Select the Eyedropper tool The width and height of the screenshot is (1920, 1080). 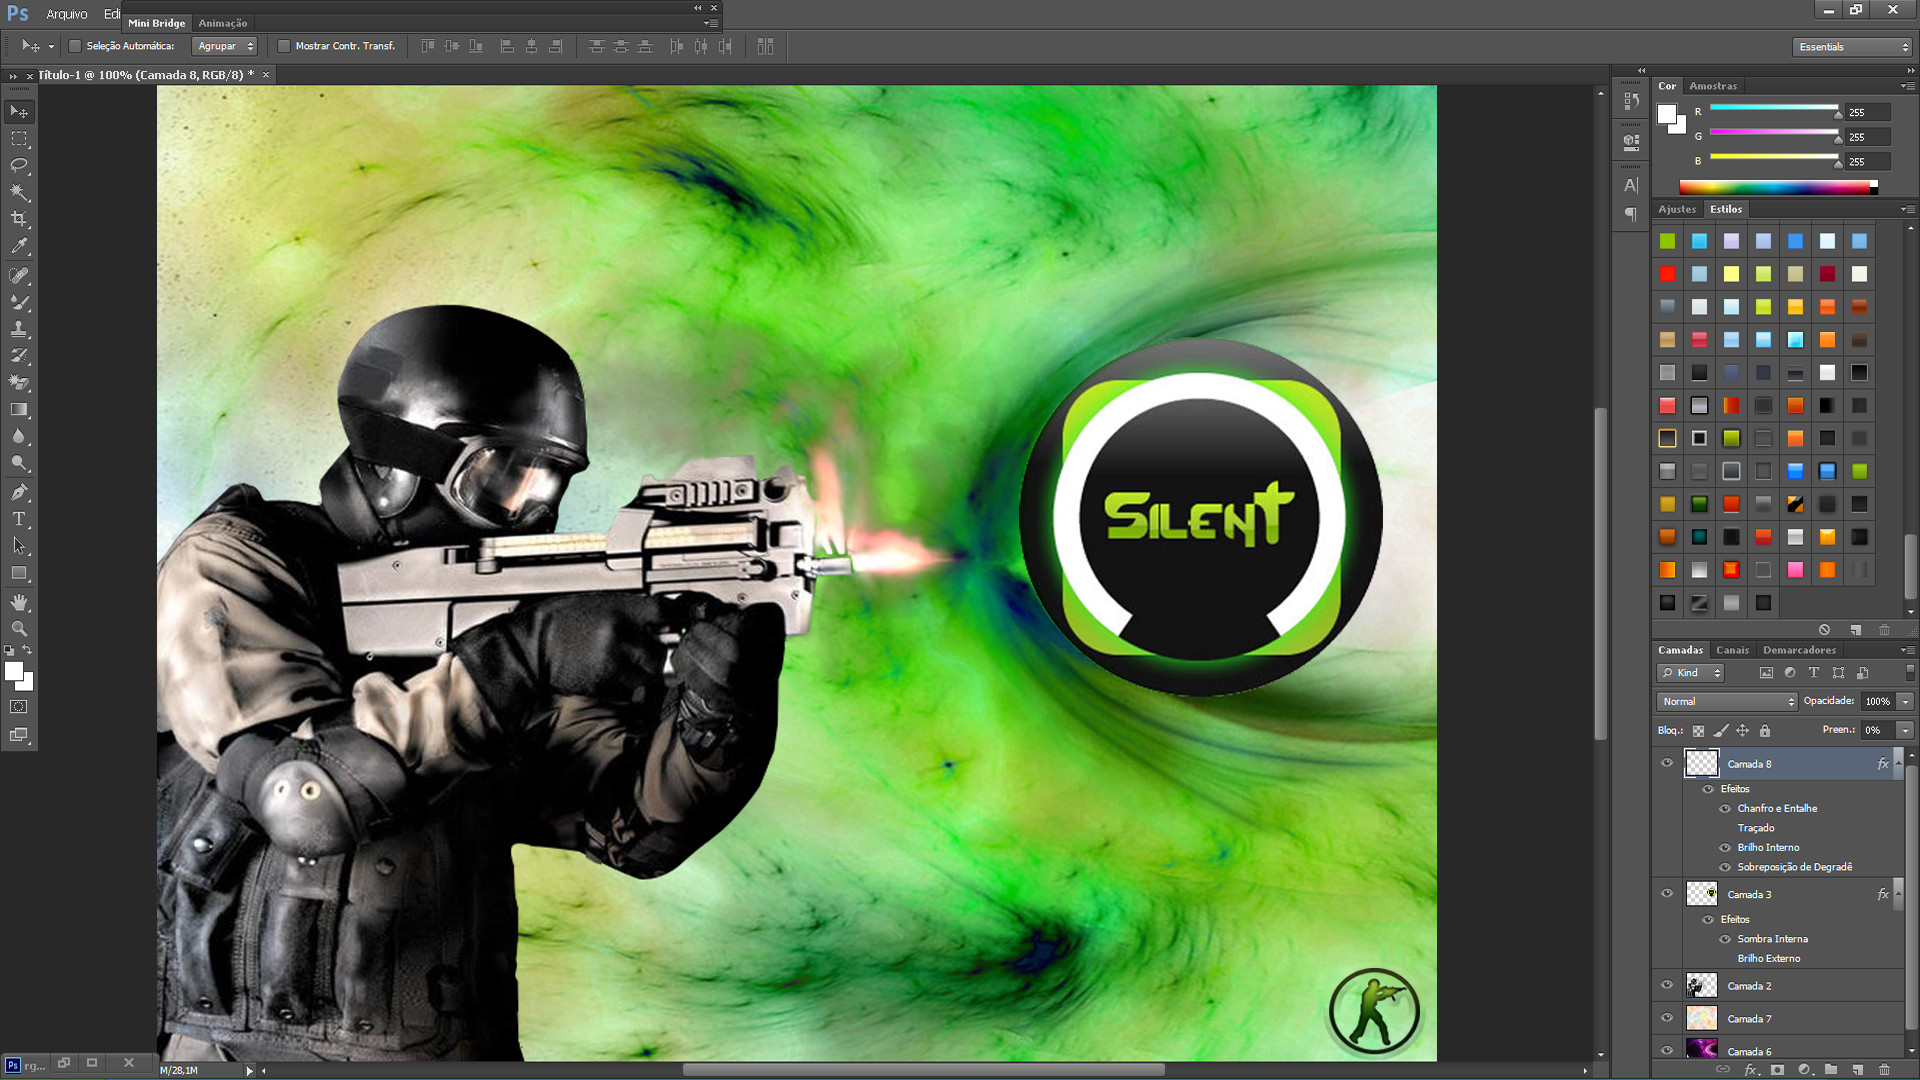pyautogui.click(x=19, y=246)
